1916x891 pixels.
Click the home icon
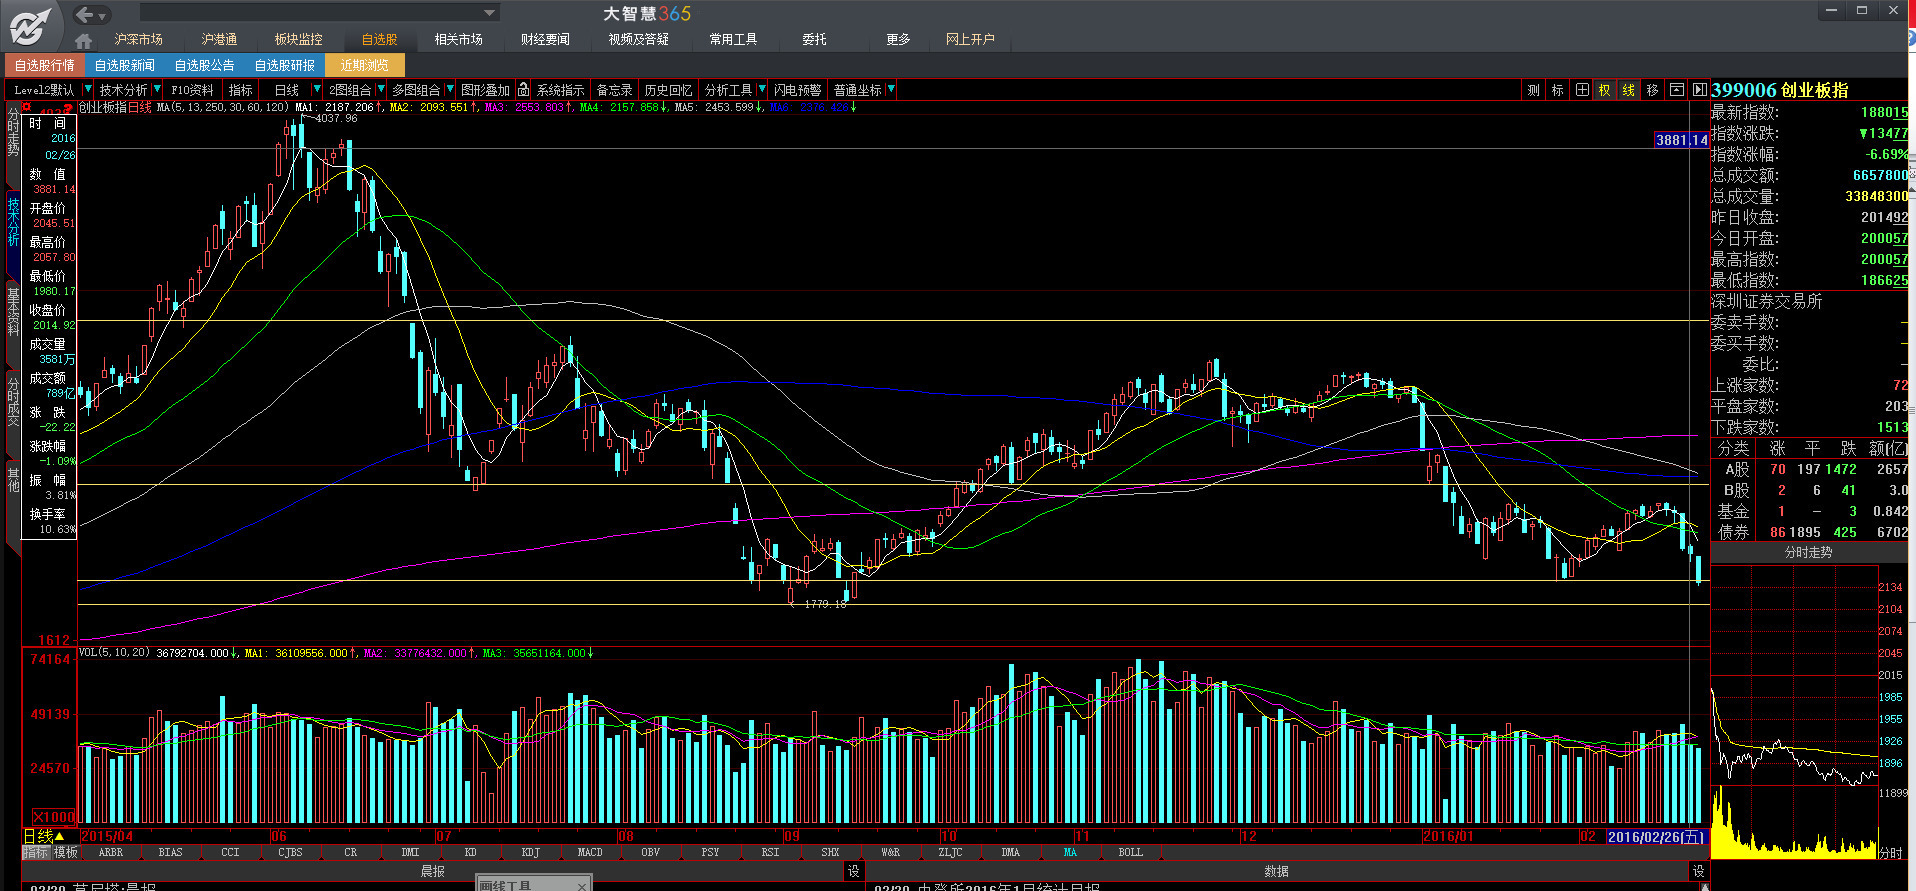click(84, 40)
